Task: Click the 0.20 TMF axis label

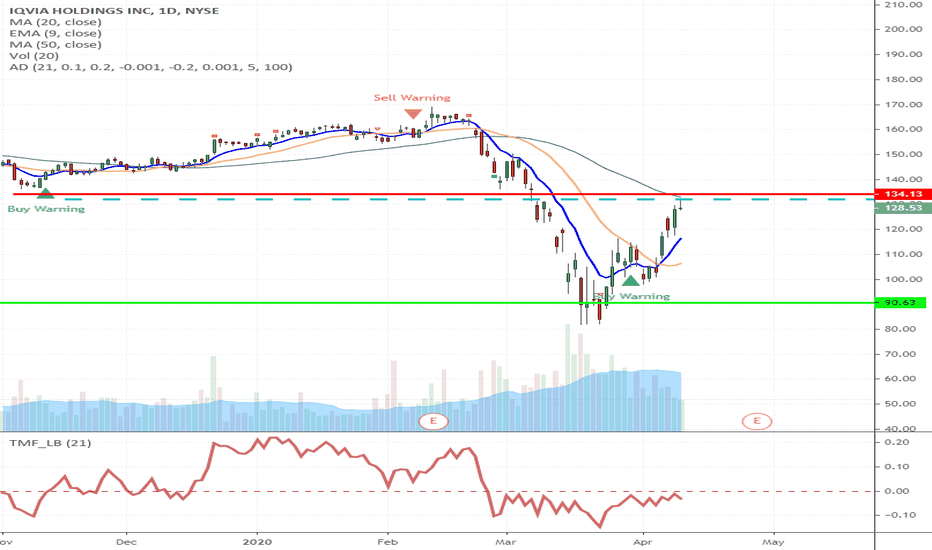Action: 896,442
